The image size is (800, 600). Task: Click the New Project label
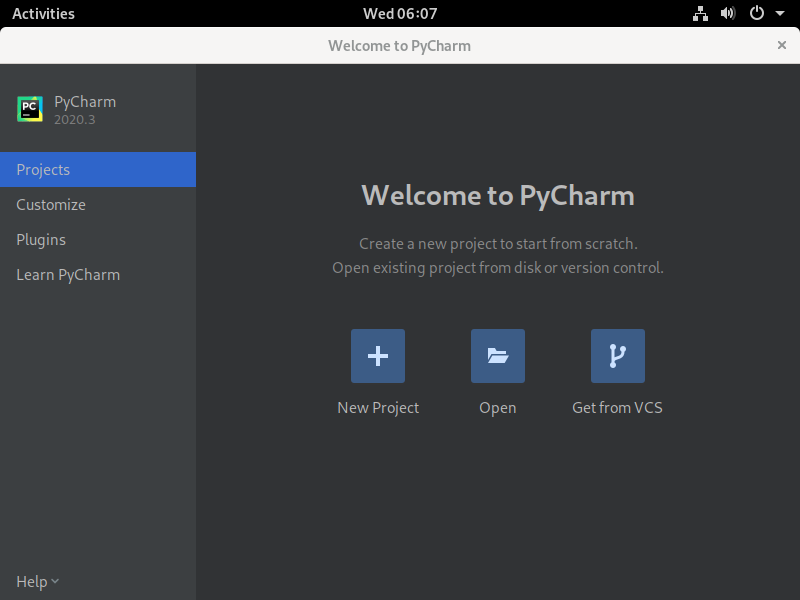378,408
